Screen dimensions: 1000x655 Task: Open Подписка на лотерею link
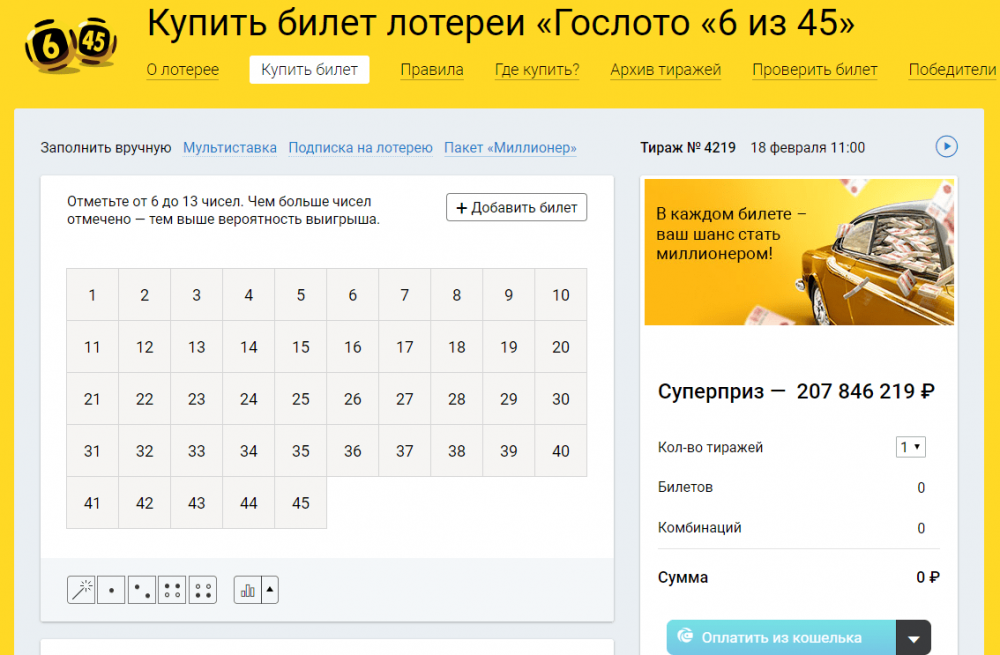click(360, 147)
